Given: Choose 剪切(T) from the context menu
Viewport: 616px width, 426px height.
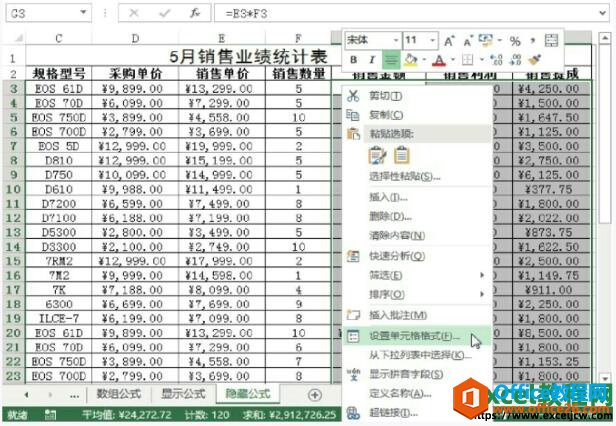Looking at the screenshot, I should coord(417,96).
